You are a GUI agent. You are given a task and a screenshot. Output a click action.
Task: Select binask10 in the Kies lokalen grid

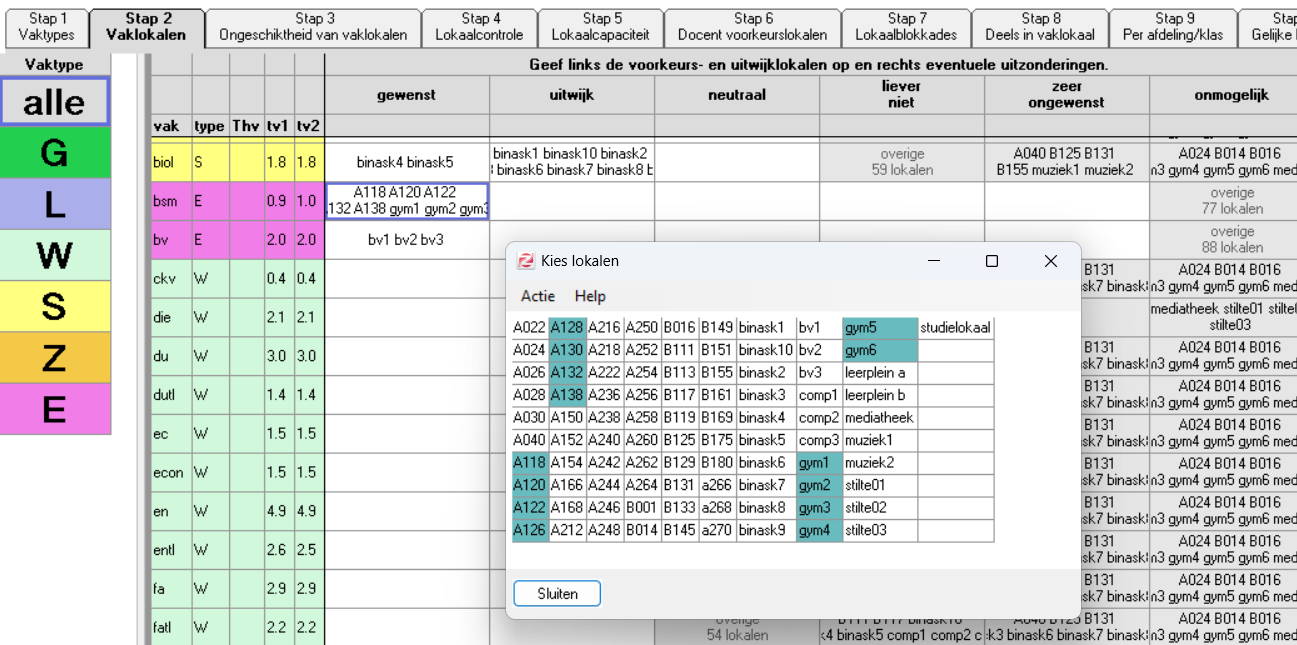pyautogui.click(x=766, y=350)
